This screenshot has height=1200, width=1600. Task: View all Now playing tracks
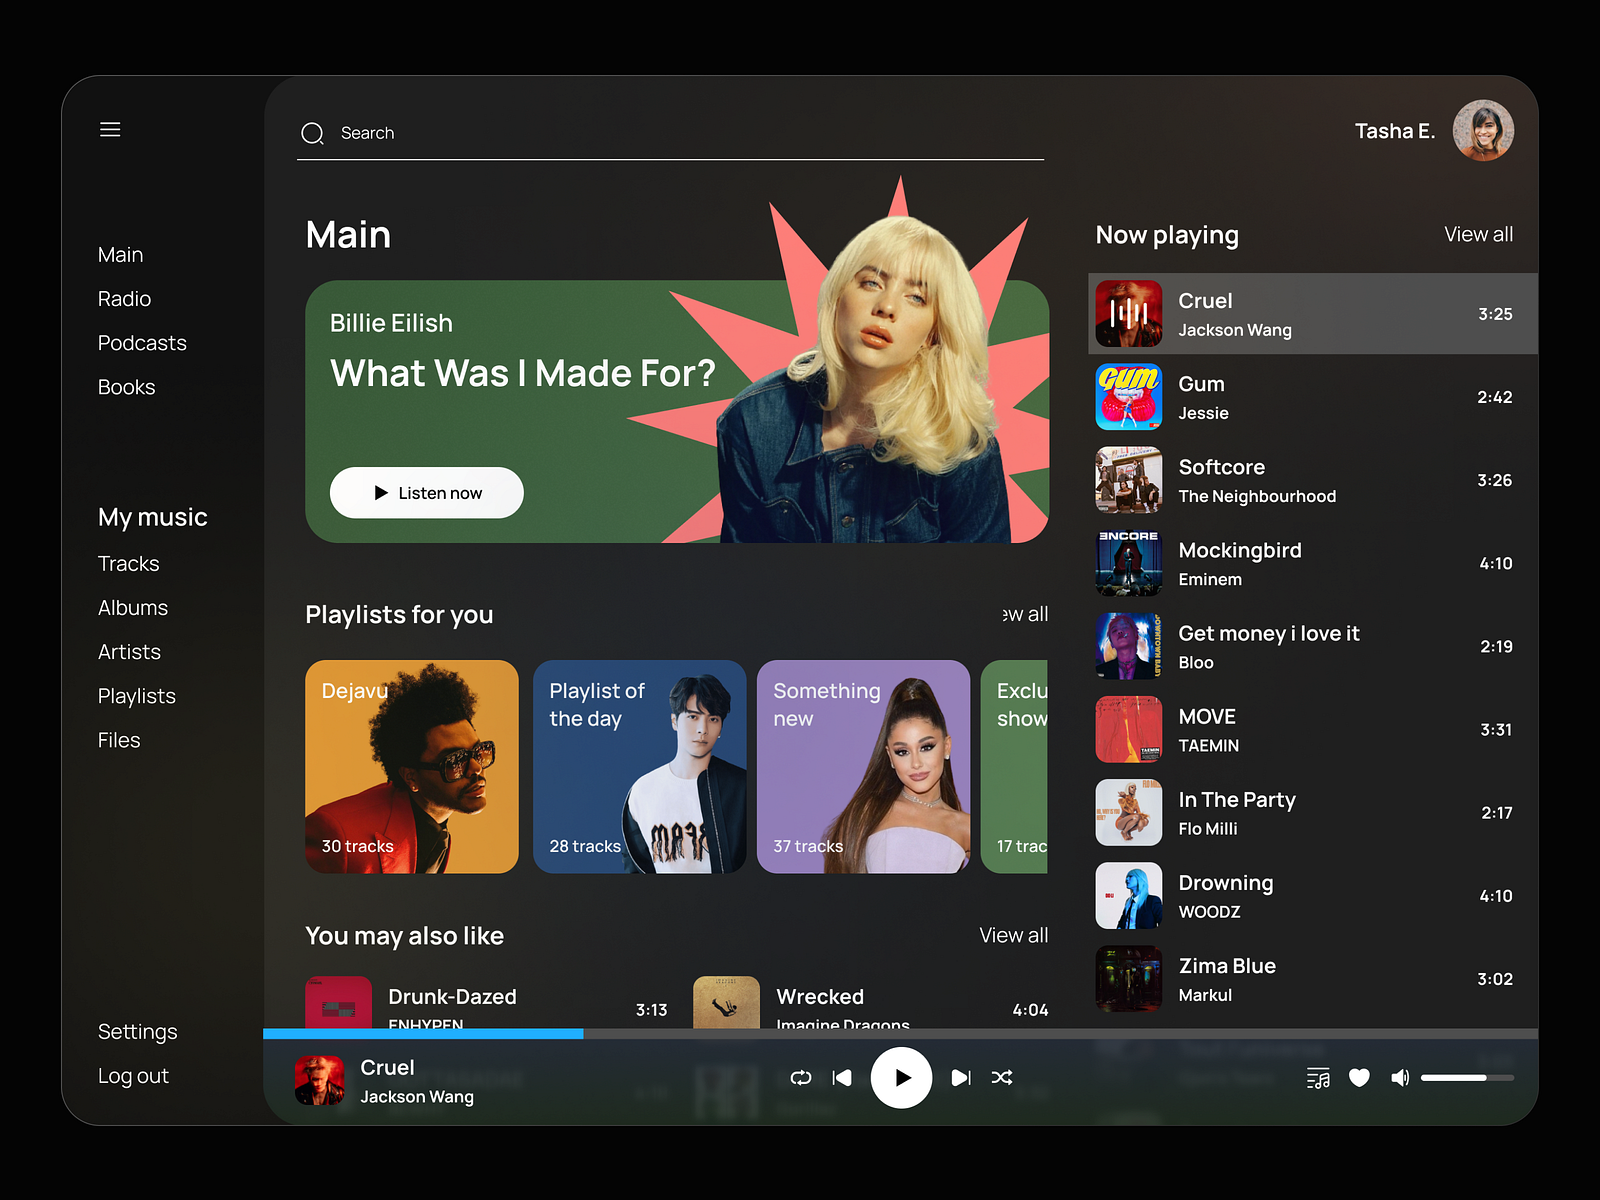(x=1479, y=234)
